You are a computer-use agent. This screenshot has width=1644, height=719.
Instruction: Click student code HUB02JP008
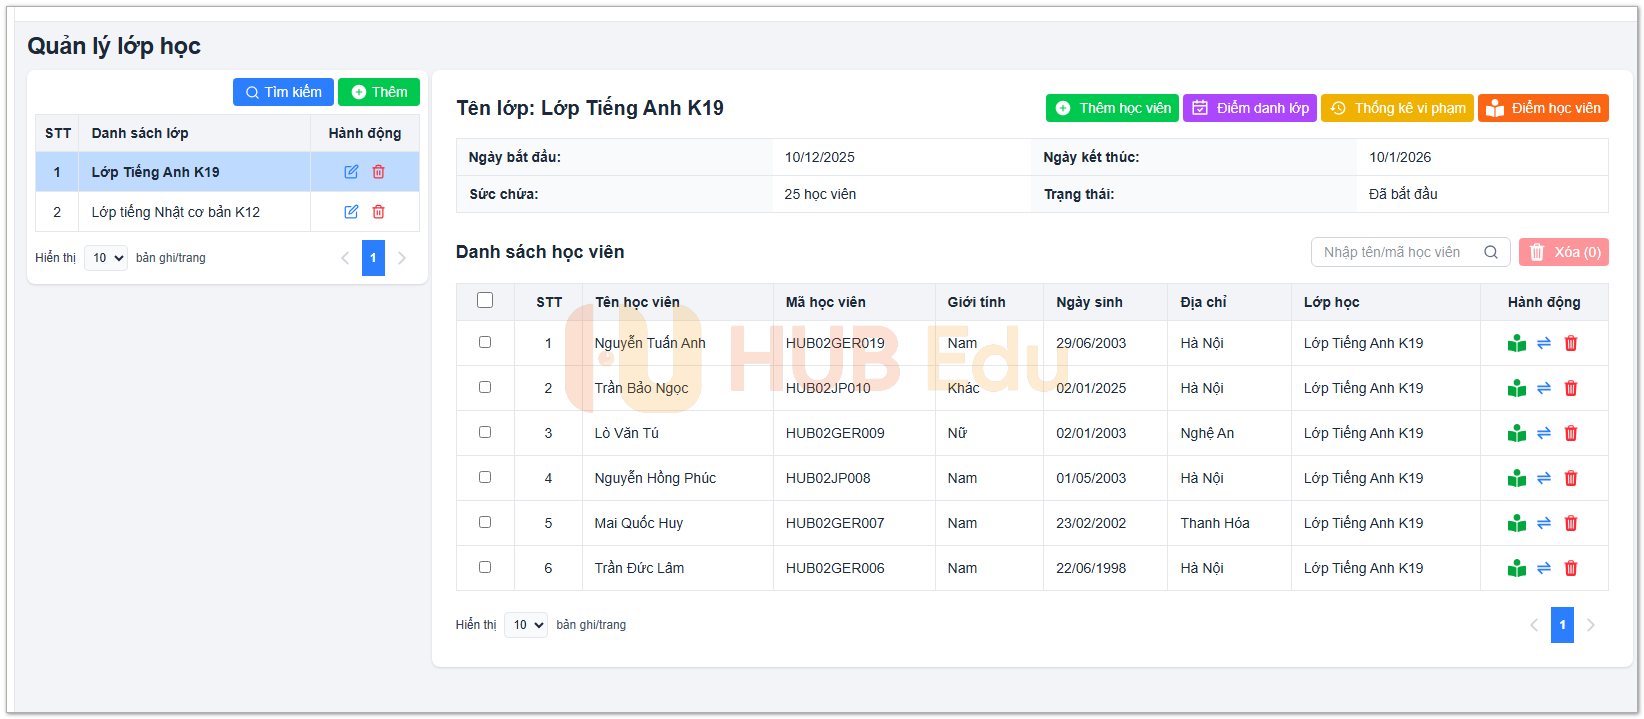(x=828, y=478)
